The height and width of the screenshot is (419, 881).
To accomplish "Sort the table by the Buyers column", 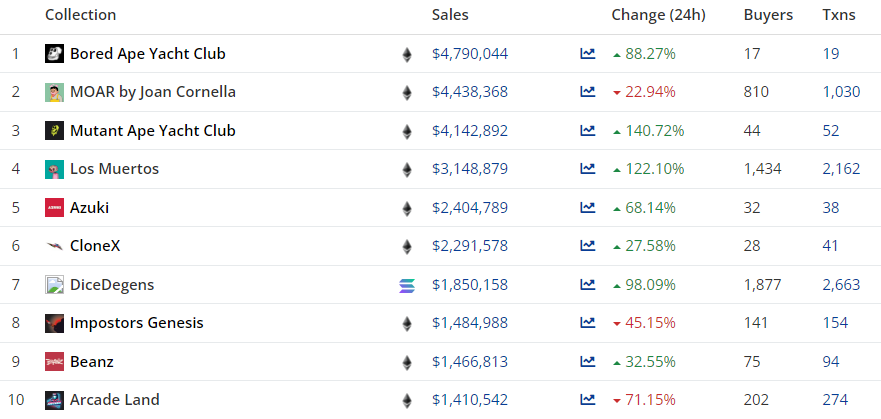I will tap(768, 15).
